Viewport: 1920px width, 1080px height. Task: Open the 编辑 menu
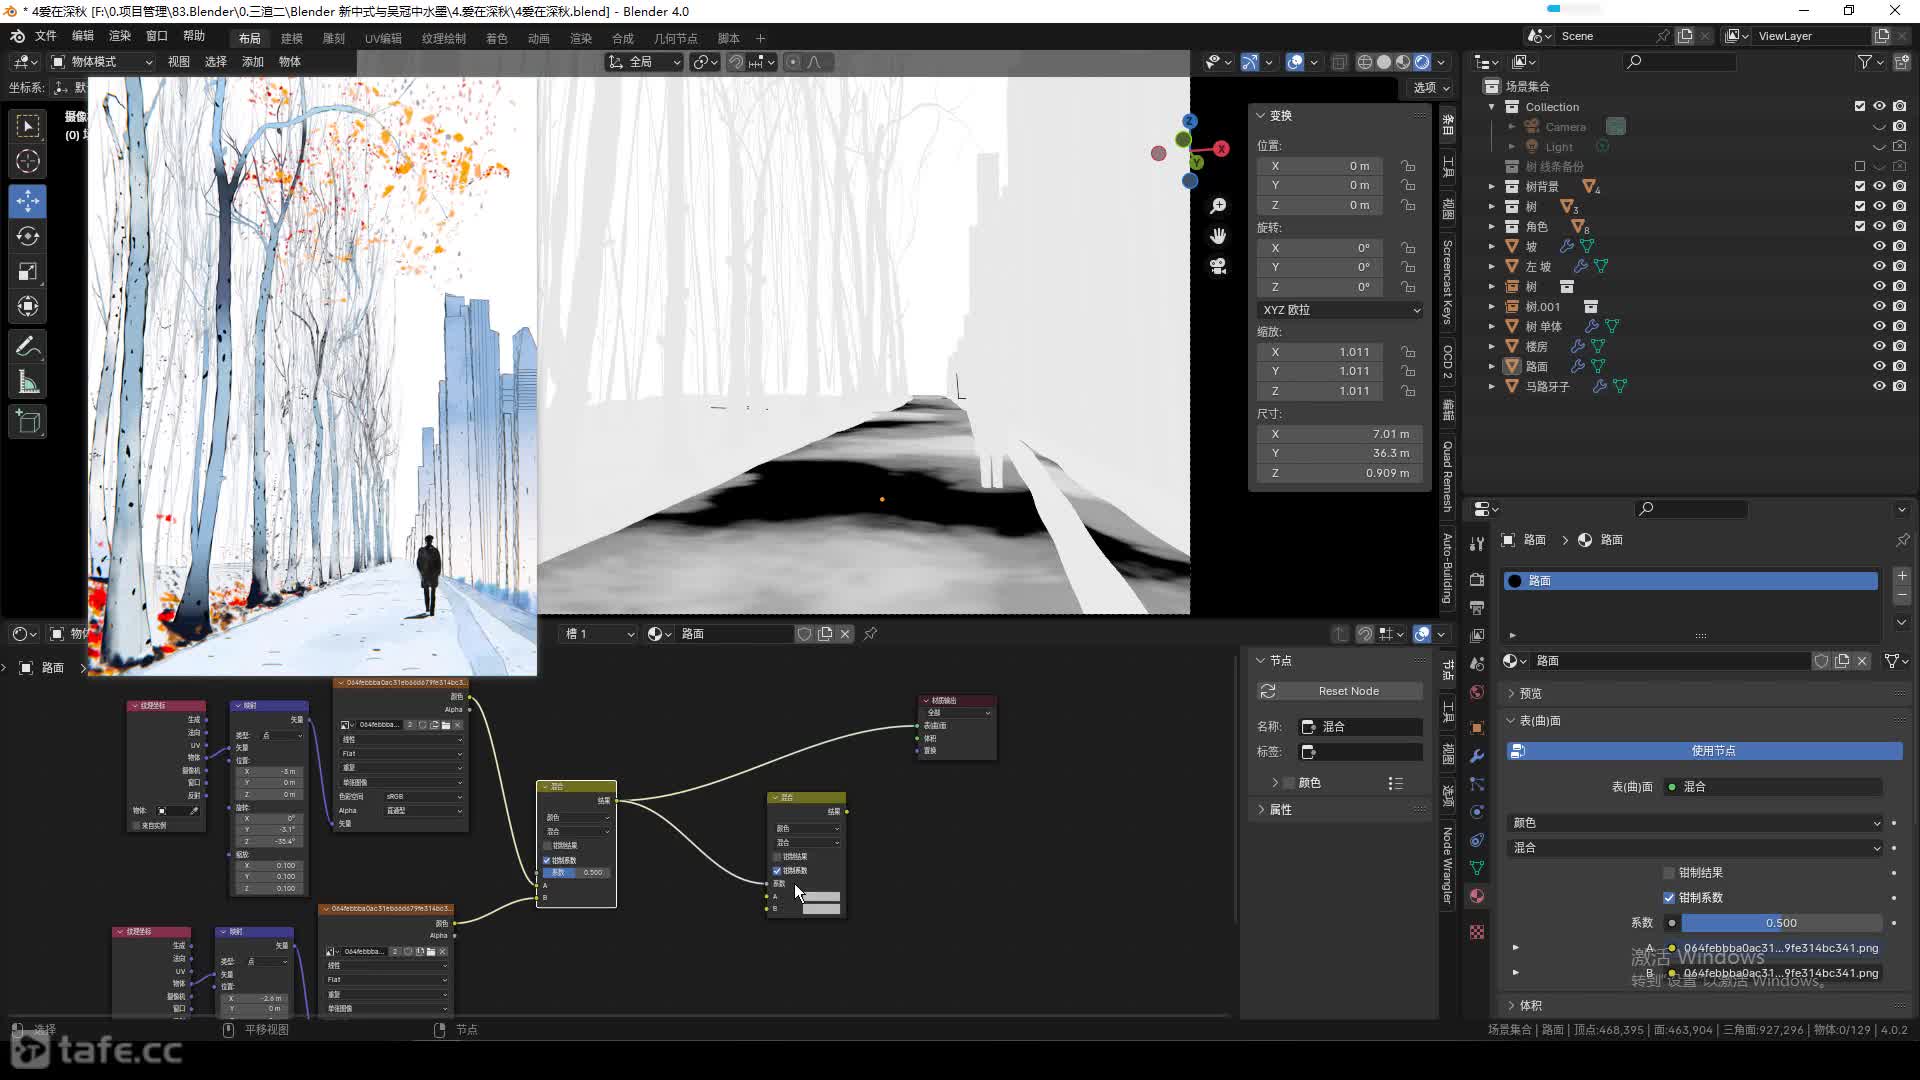click(x=83, y=36)
